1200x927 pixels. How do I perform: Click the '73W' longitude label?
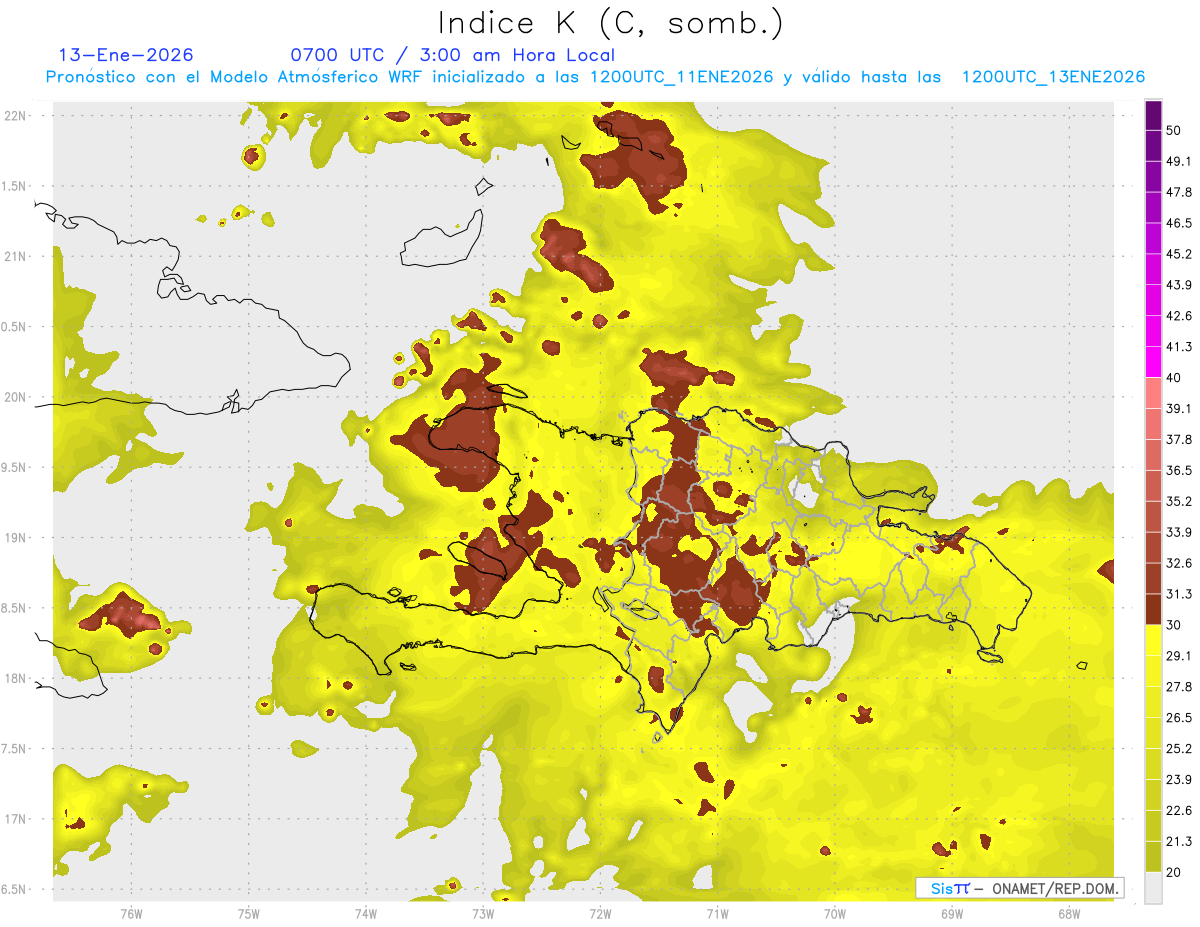483,914
